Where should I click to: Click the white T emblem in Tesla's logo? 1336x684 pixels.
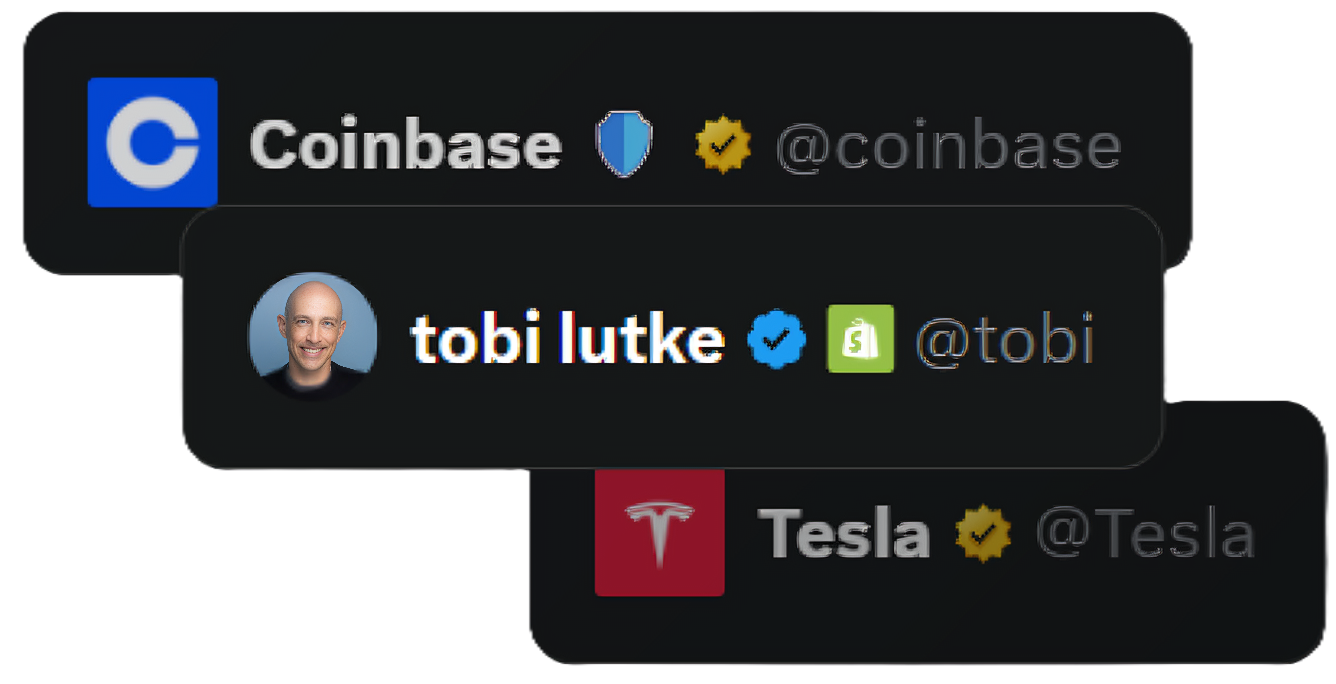pos(659,532)
